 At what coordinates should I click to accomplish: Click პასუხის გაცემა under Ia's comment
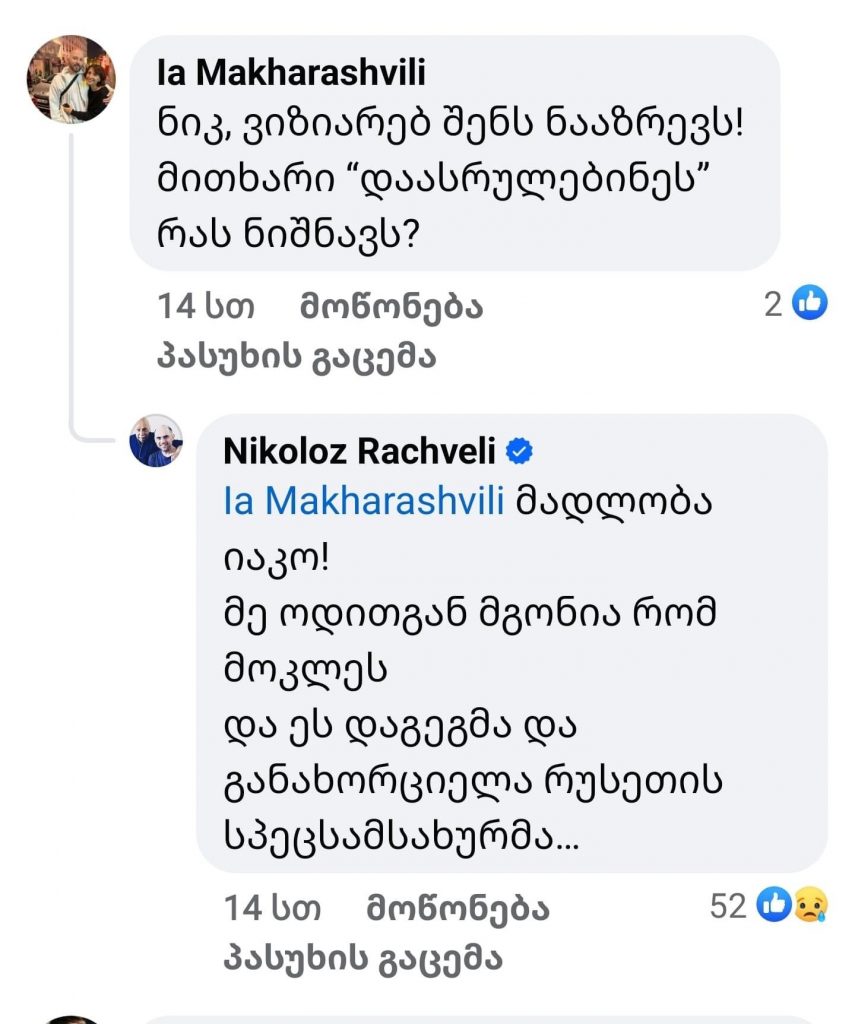pyautogui.click(x=297, y=357)
